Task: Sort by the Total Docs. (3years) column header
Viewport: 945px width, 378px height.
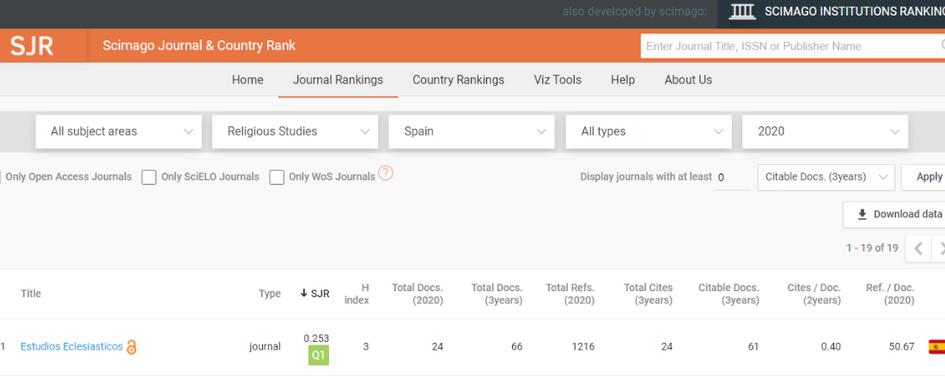Action: click(x=497, y=294)
